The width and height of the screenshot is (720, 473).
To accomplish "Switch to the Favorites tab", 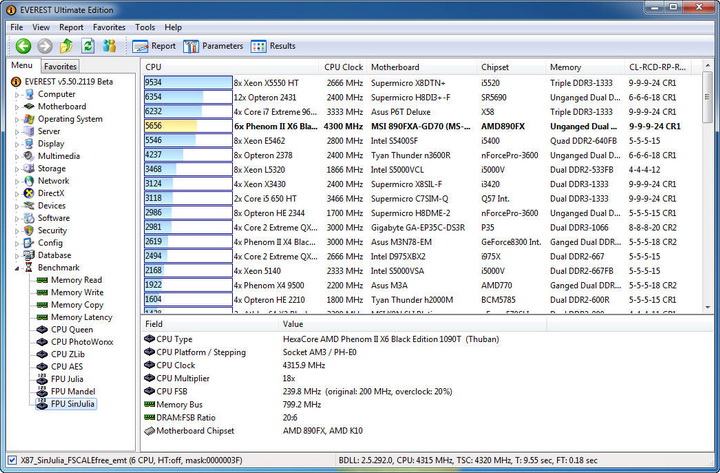I will pyautogui.click(x=60, y=66).
